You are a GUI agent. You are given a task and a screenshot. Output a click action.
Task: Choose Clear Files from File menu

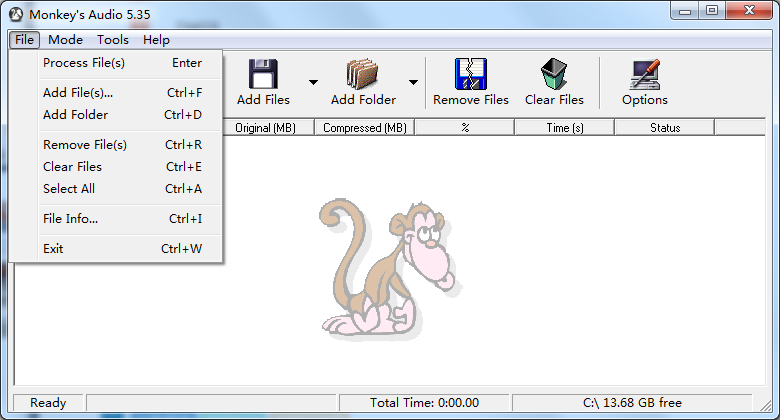pos(122,167)
